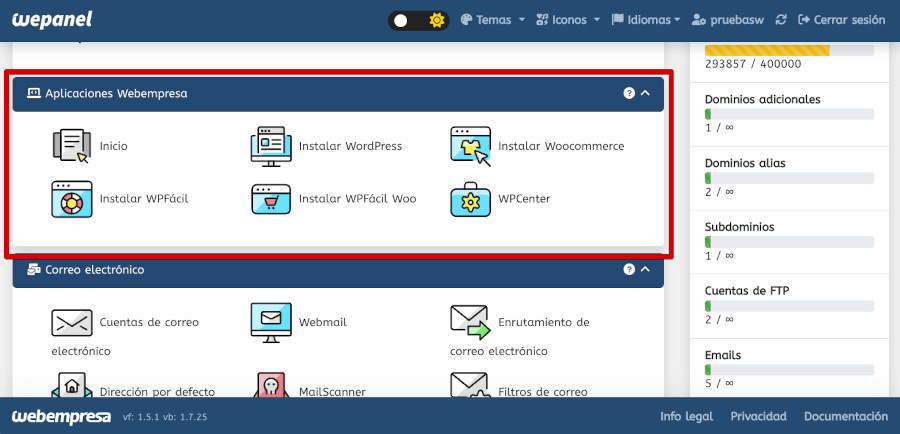Open the Instalar WPFácil Woo cart icon

click(271, 199)
